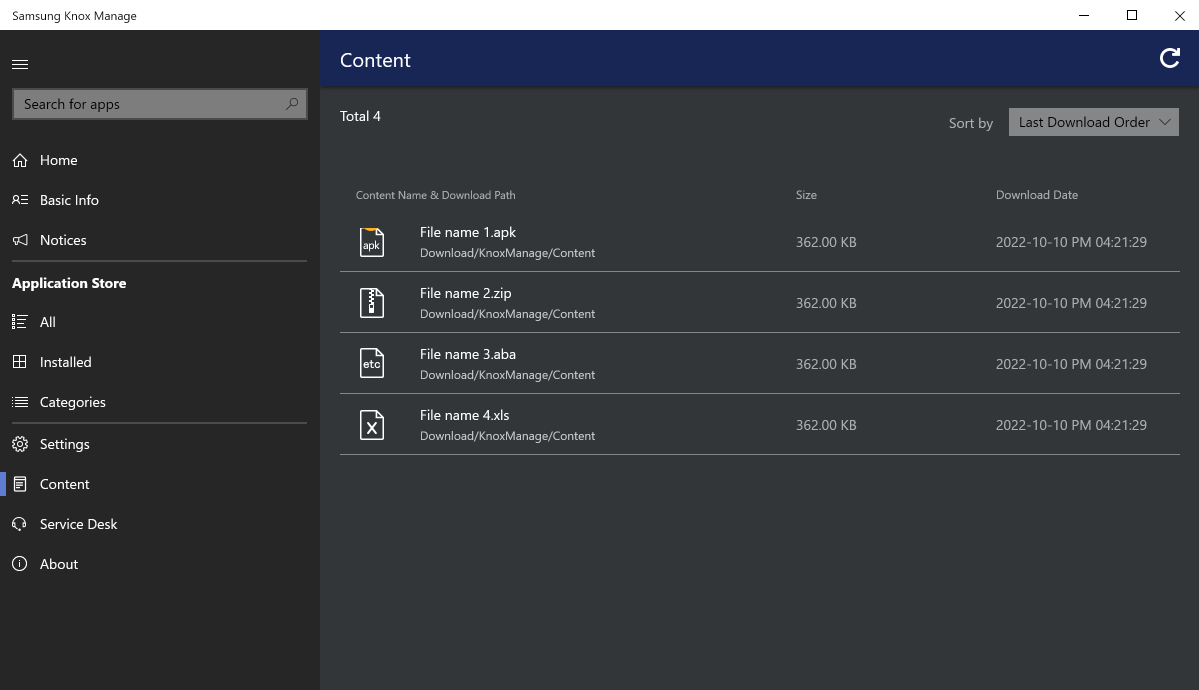Screen dimensions: 1199x690
Task: Click the download date of File name 4.xls
Action: pos(1071,425)
